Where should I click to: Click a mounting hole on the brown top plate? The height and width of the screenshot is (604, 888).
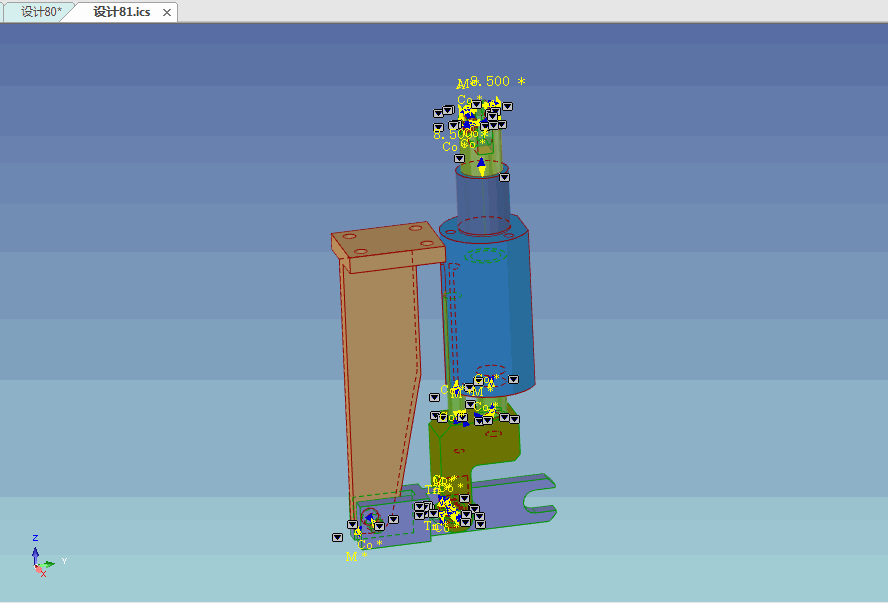click(x=350, y=238)
